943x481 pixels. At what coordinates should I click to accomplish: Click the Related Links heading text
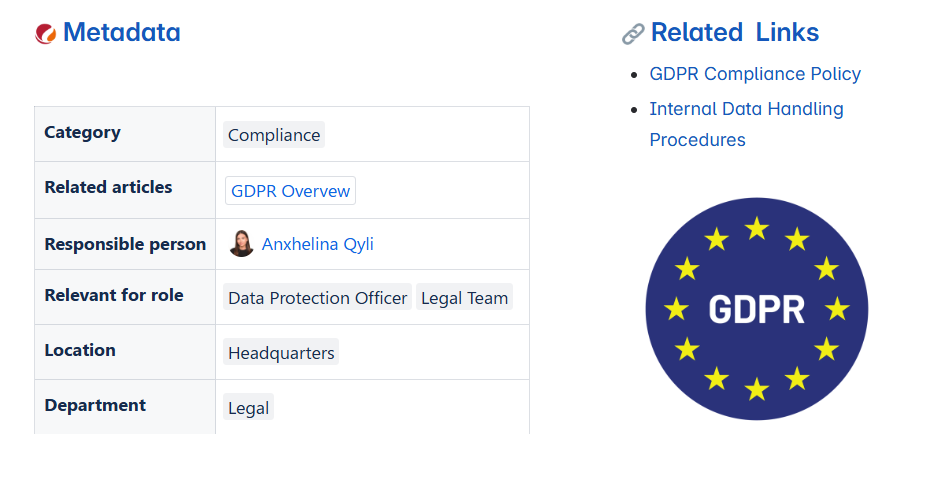point(734,32)
